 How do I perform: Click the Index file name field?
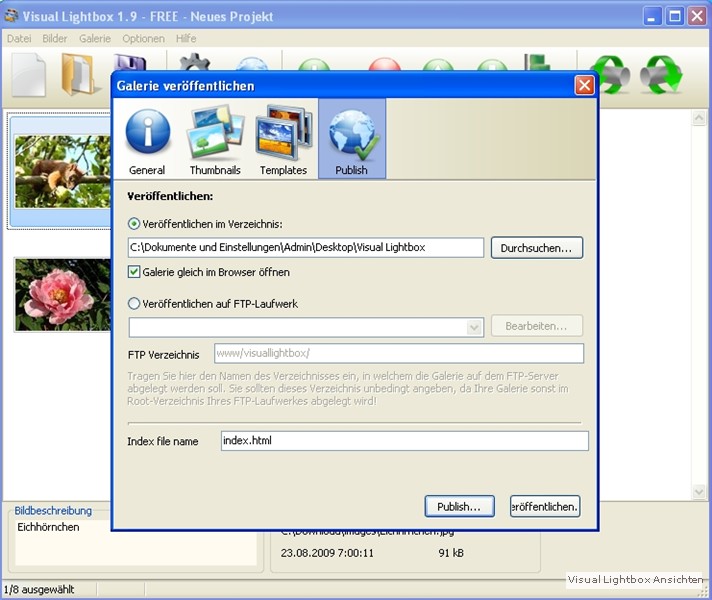pos(404,441)
